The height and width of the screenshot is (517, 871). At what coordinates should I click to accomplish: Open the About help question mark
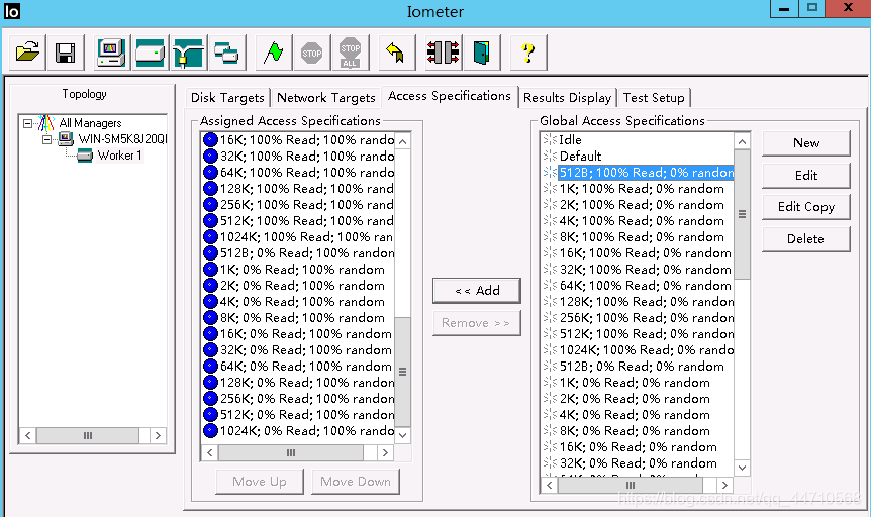pyautogui.click(x=528, y=53)
